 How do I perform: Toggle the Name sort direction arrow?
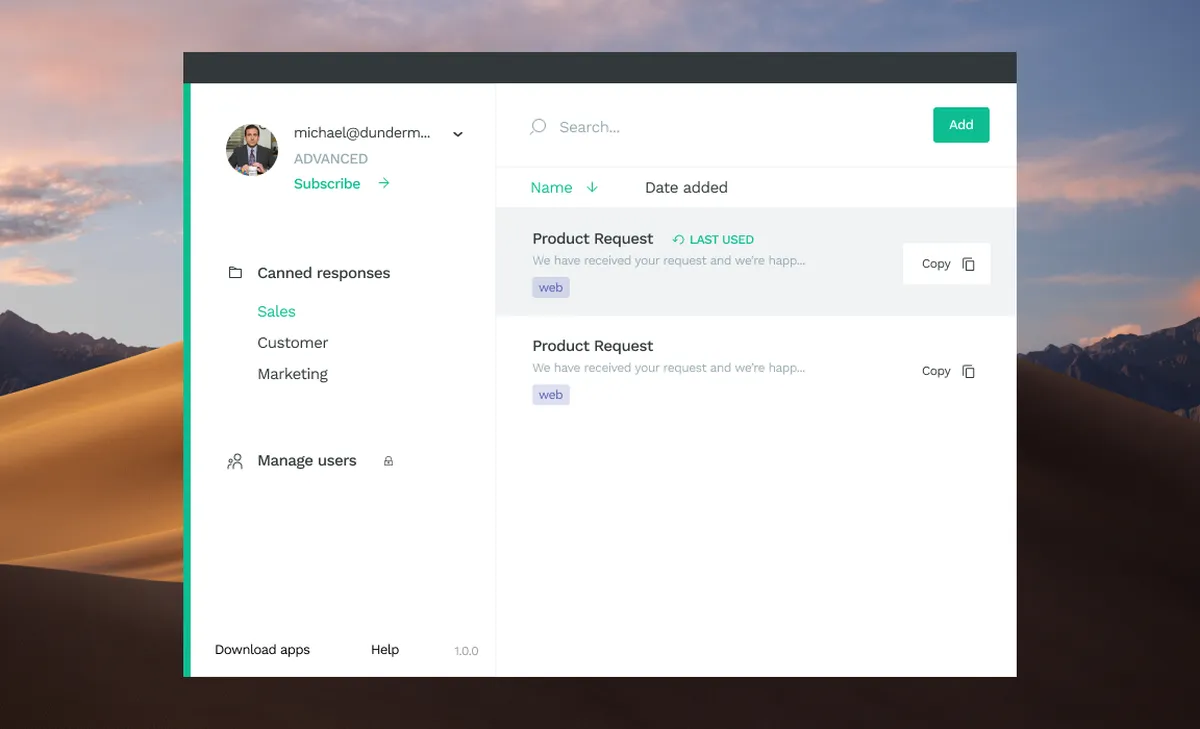592,187
